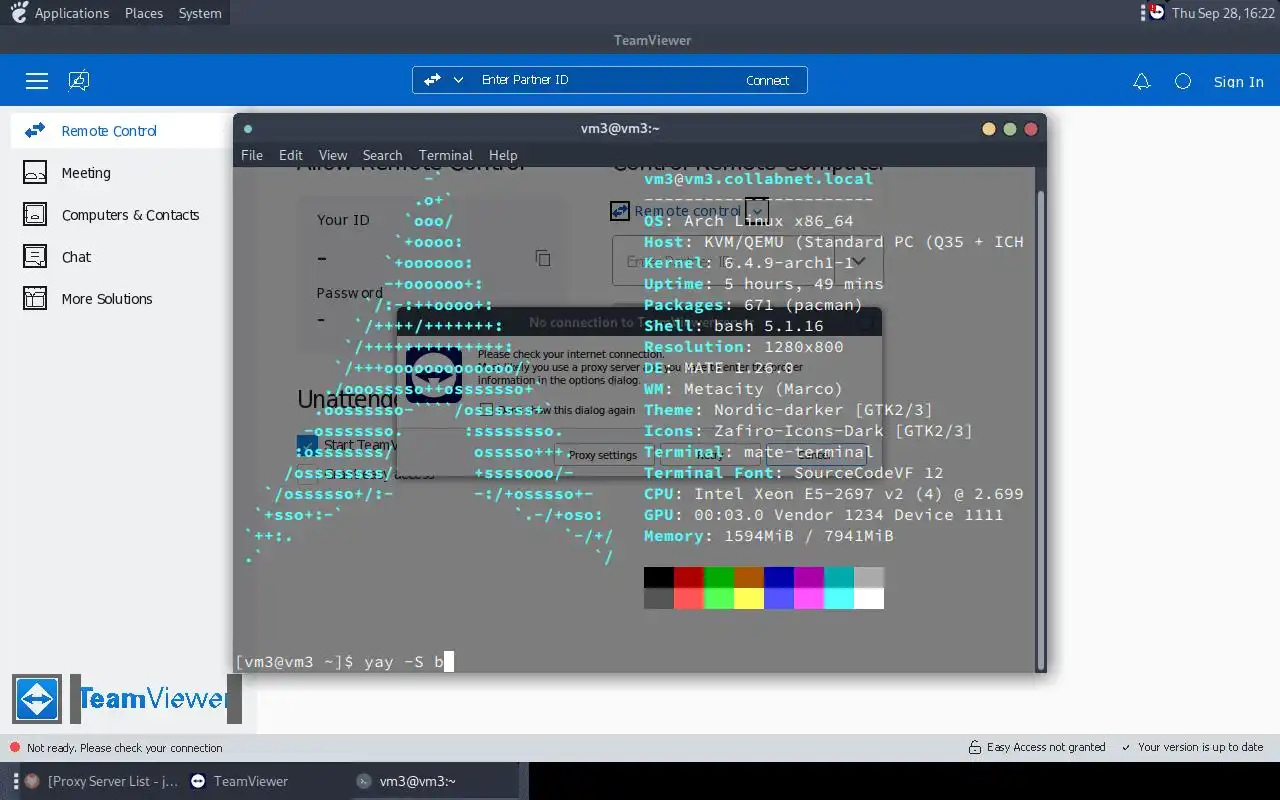The width and height of the screenshot is (1280, 800).
Task: Minimize the terminal with yellow button
Action: coord(989,129)
